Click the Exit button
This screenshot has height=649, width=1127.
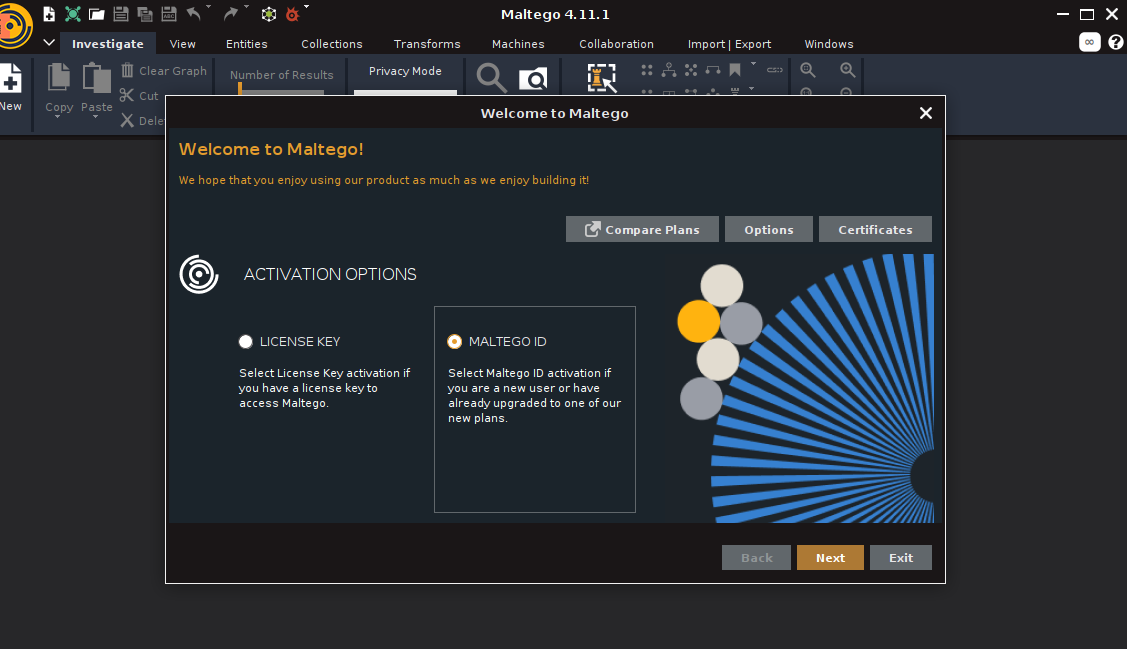901,558
